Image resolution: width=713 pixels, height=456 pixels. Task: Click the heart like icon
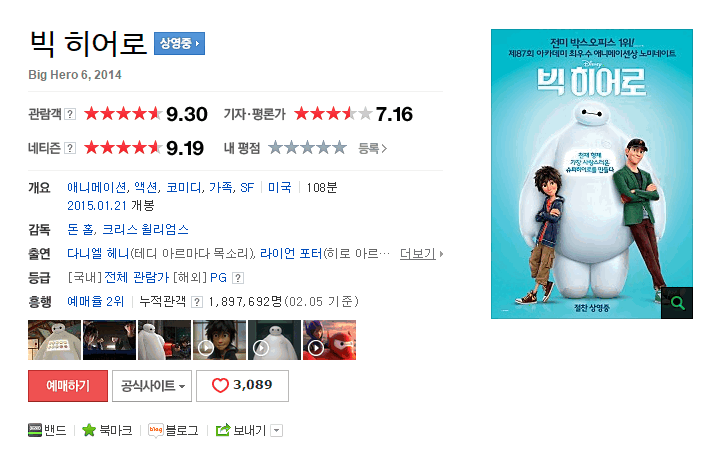[220, 386]
